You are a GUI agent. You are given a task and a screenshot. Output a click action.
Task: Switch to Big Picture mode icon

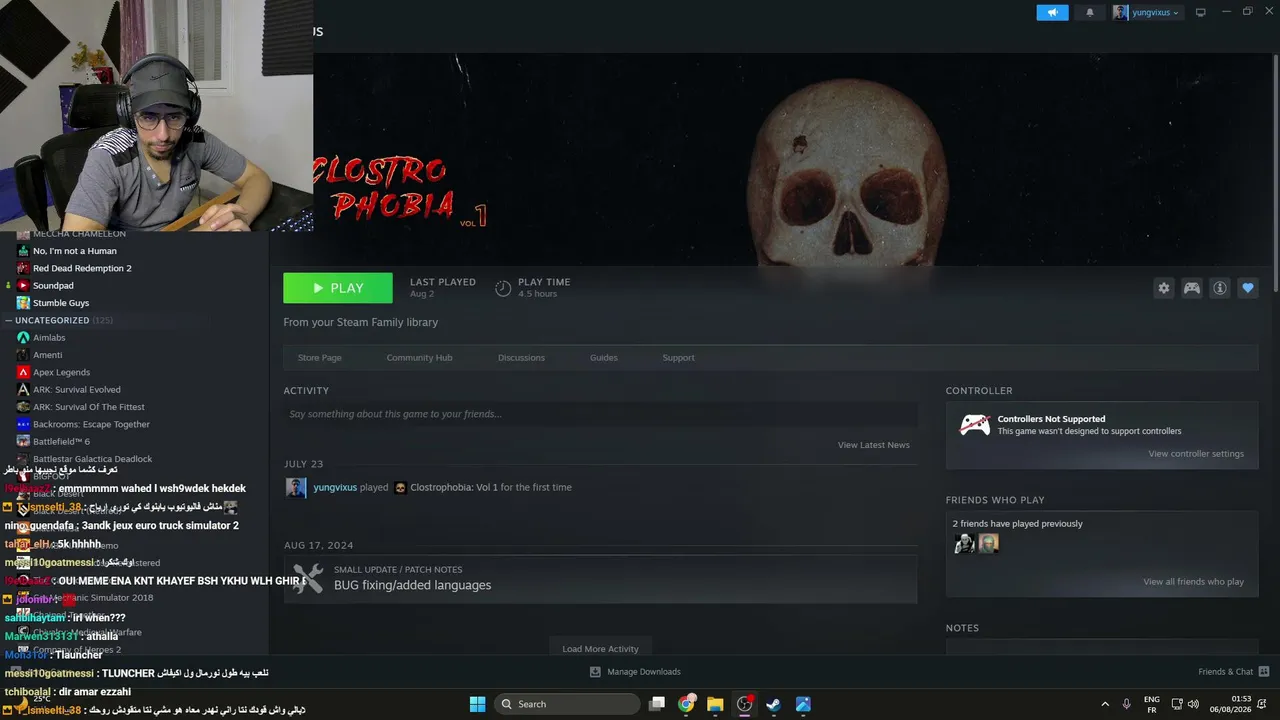point(1201,12)
